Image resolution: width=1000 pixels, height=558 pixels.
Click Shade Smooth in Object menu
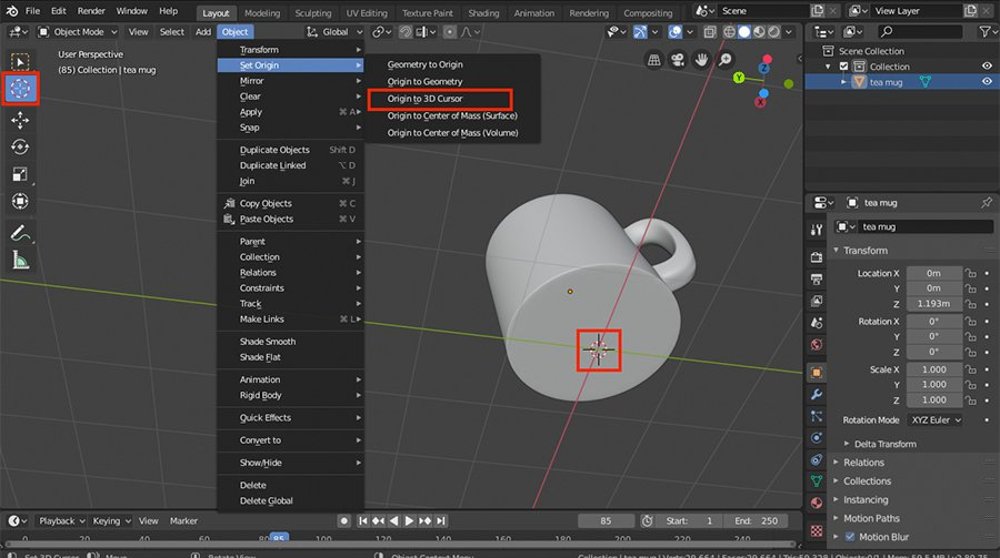267,342
